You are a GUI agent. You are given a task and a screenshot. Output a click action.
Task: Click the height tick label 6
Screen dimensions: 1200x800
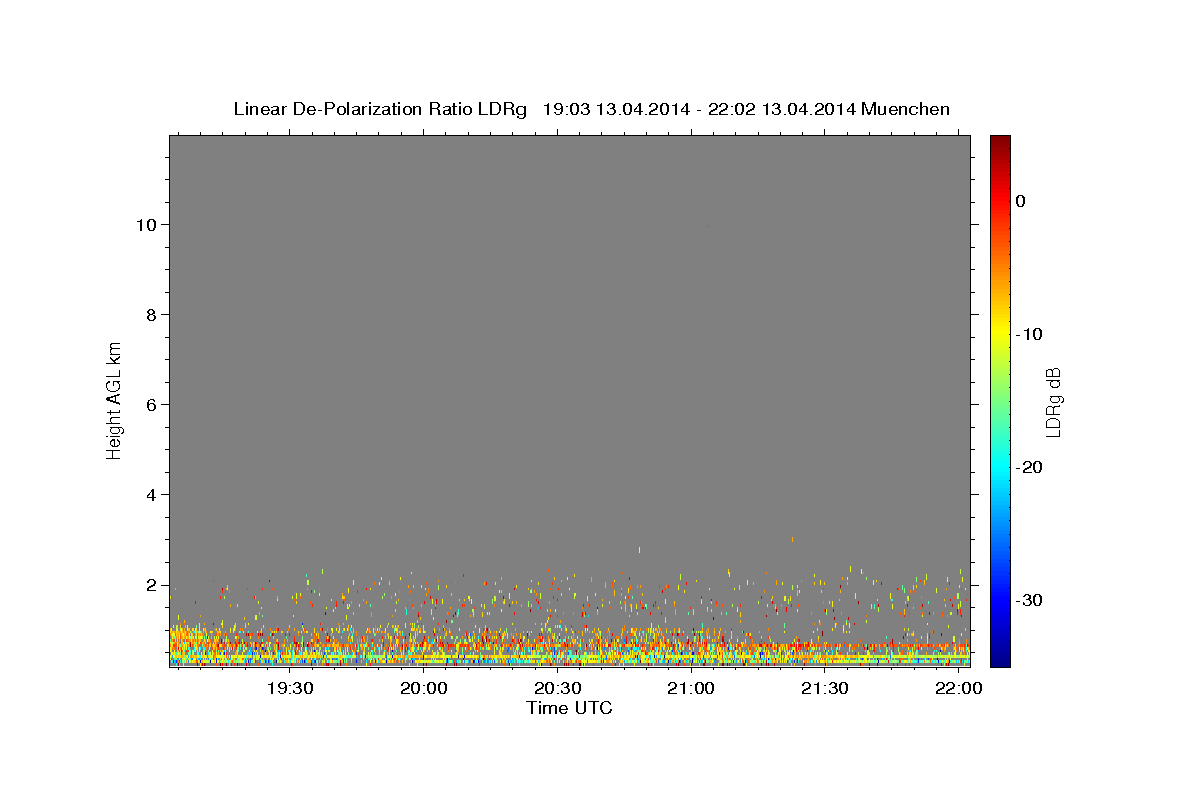click(151, 405)
